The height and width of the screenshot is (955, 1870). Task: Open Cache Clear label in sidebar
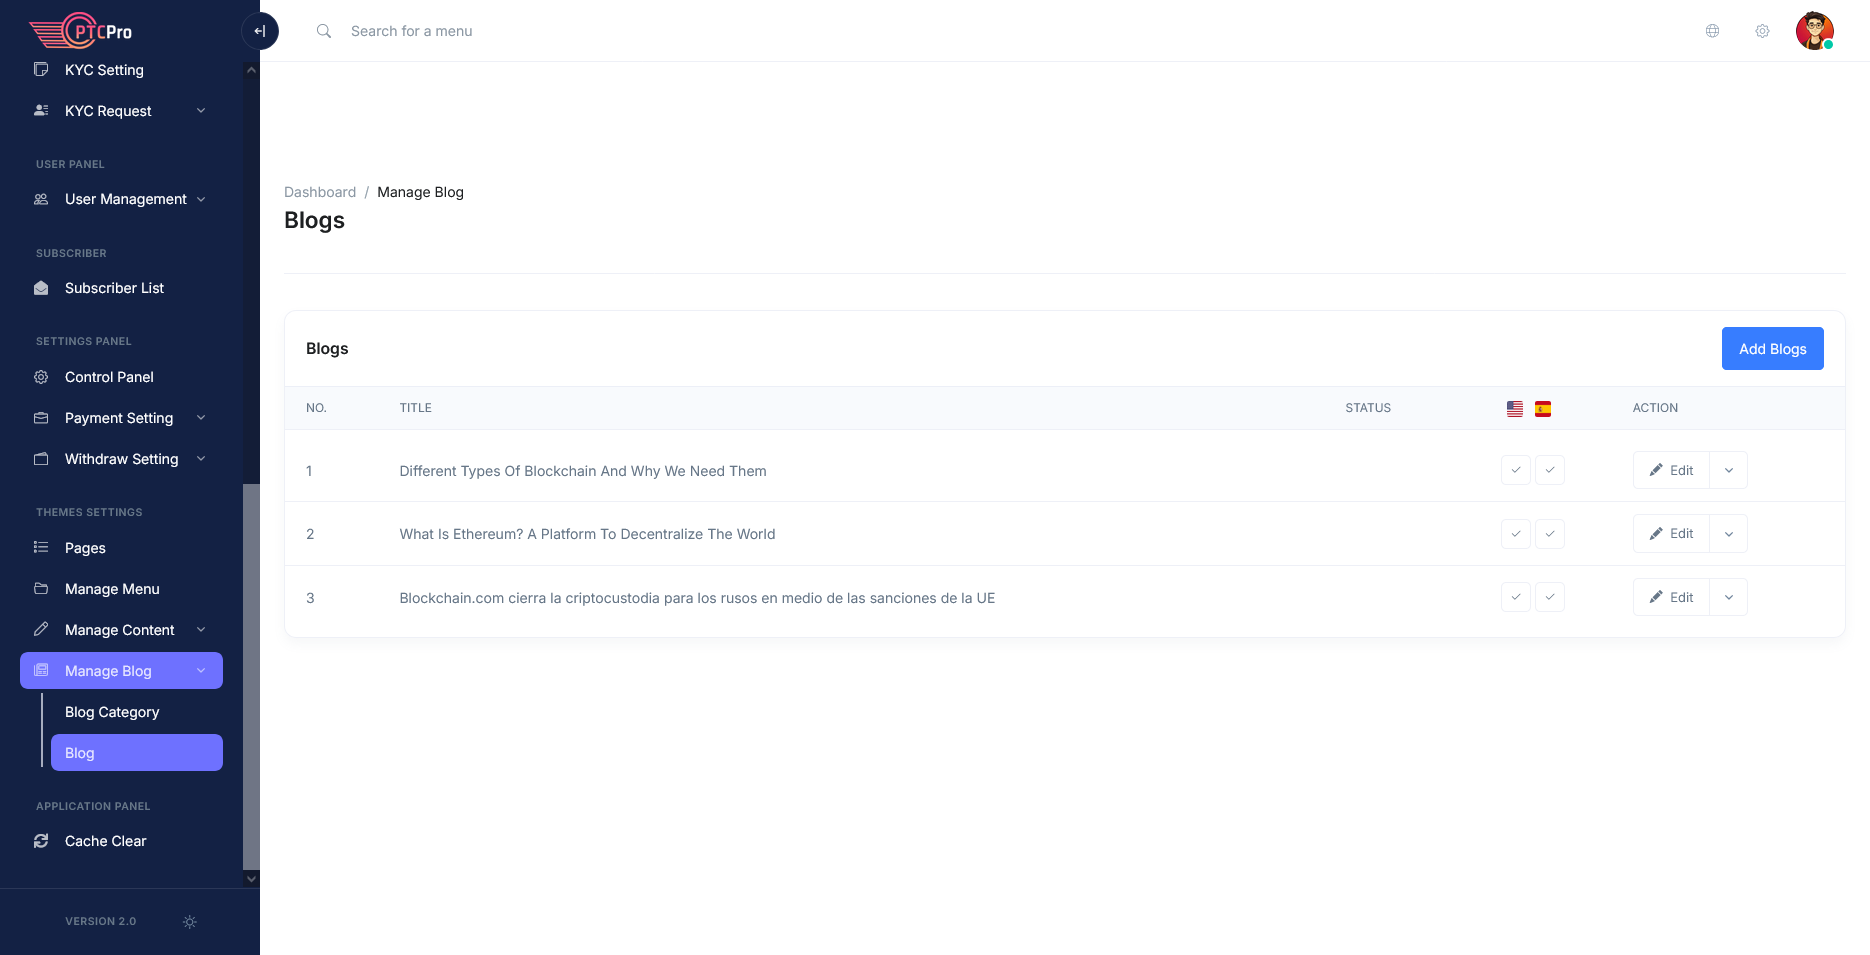click(105, 841)
